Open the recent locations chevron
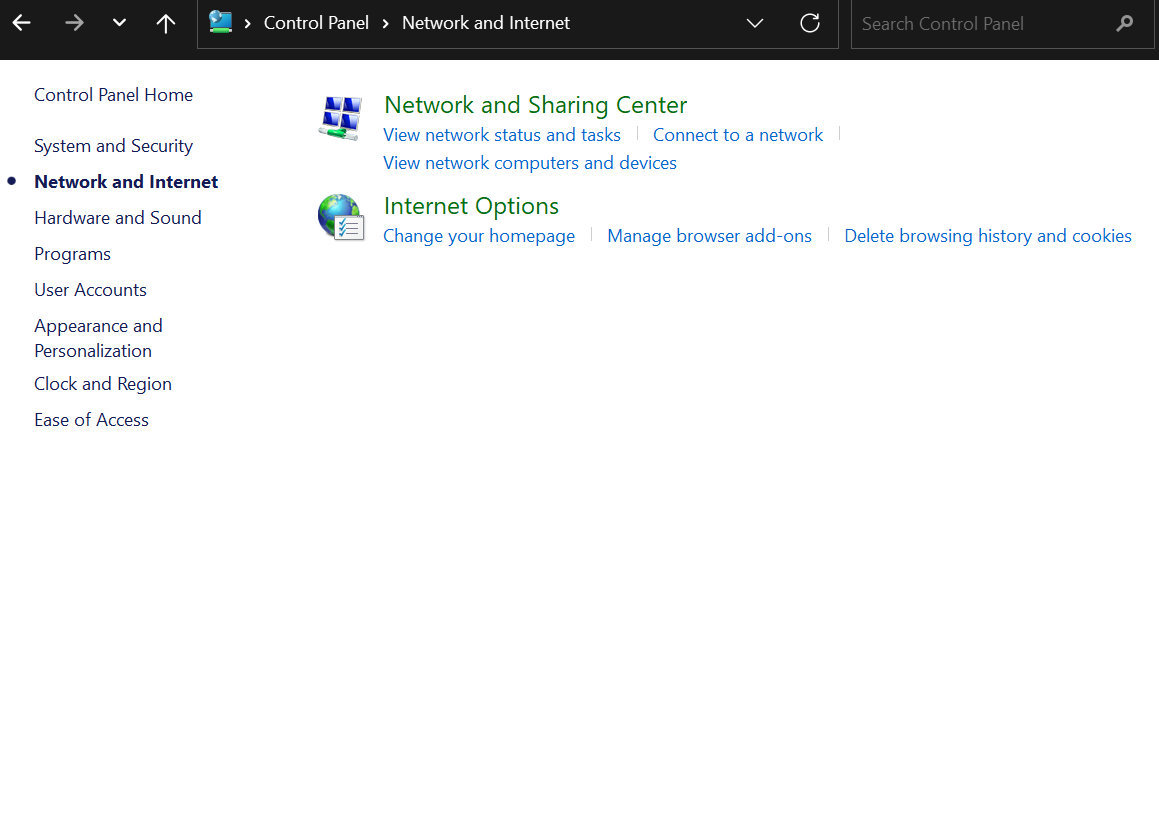This screenshot has width=1159, height=819. coord(119,22)
